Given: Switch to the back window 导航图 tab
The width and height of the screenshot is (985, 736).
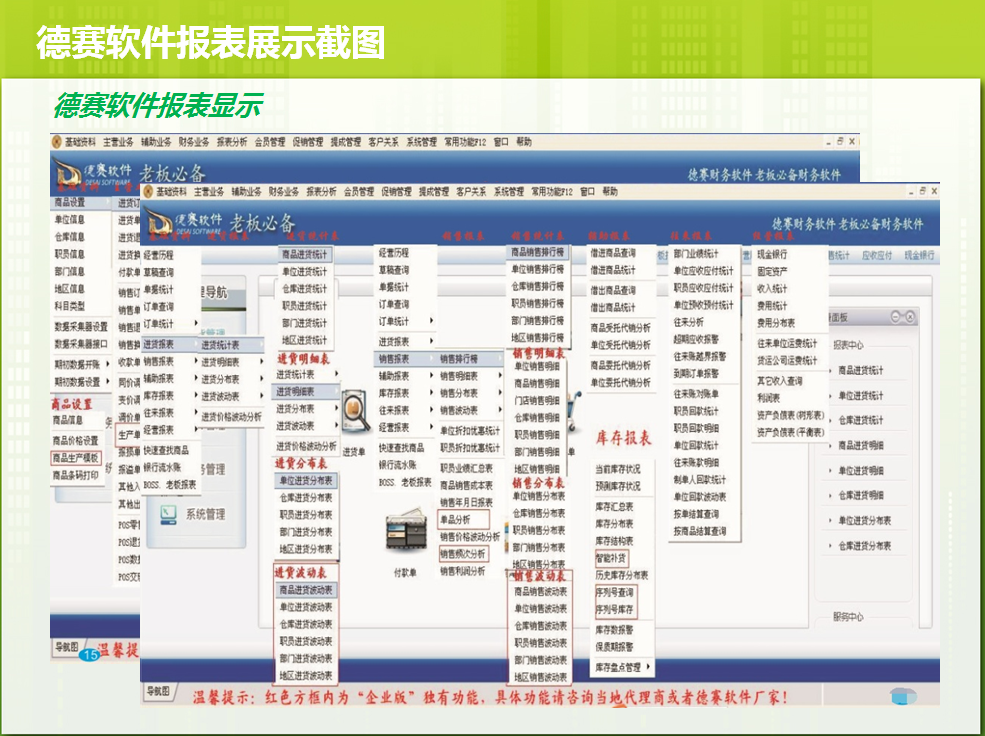Looking at the screenshot, I should pos(67,647).
